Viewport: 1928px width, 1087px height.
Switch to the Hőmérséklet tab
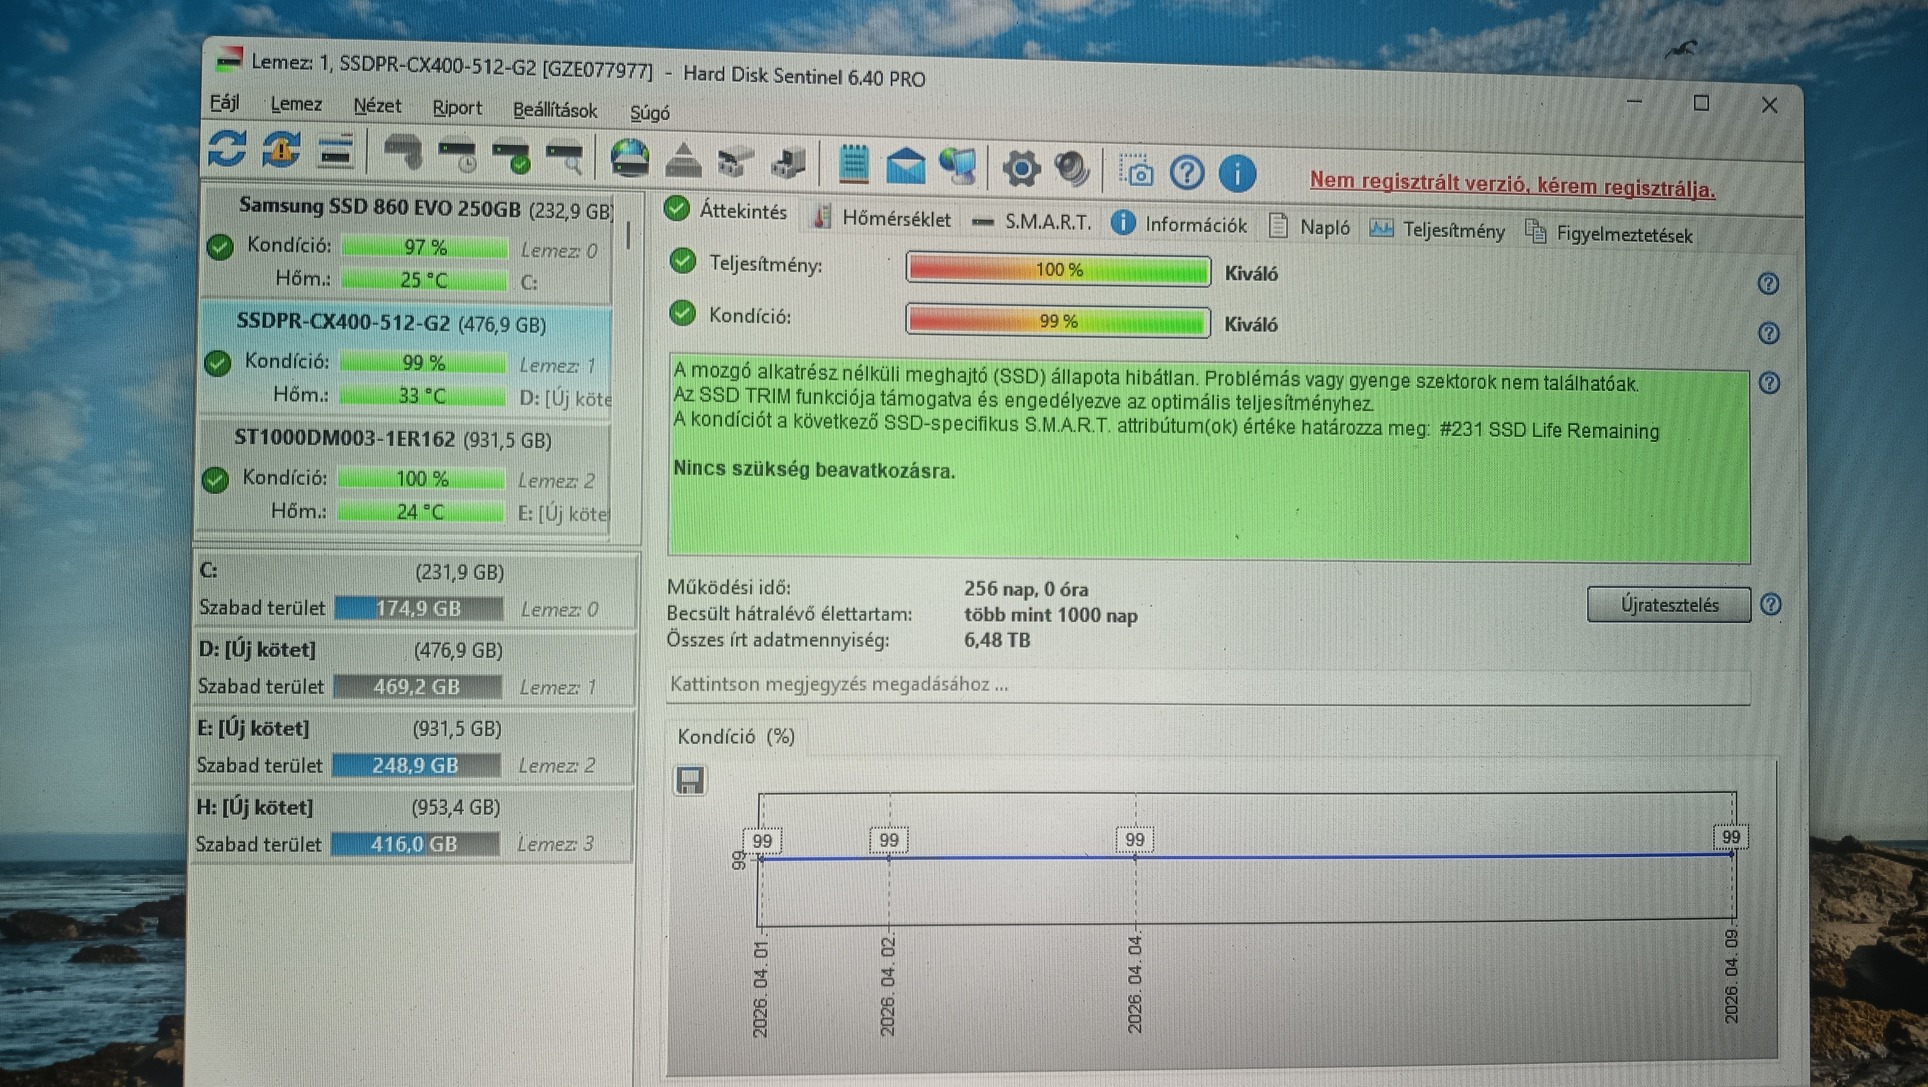(895, 219)
